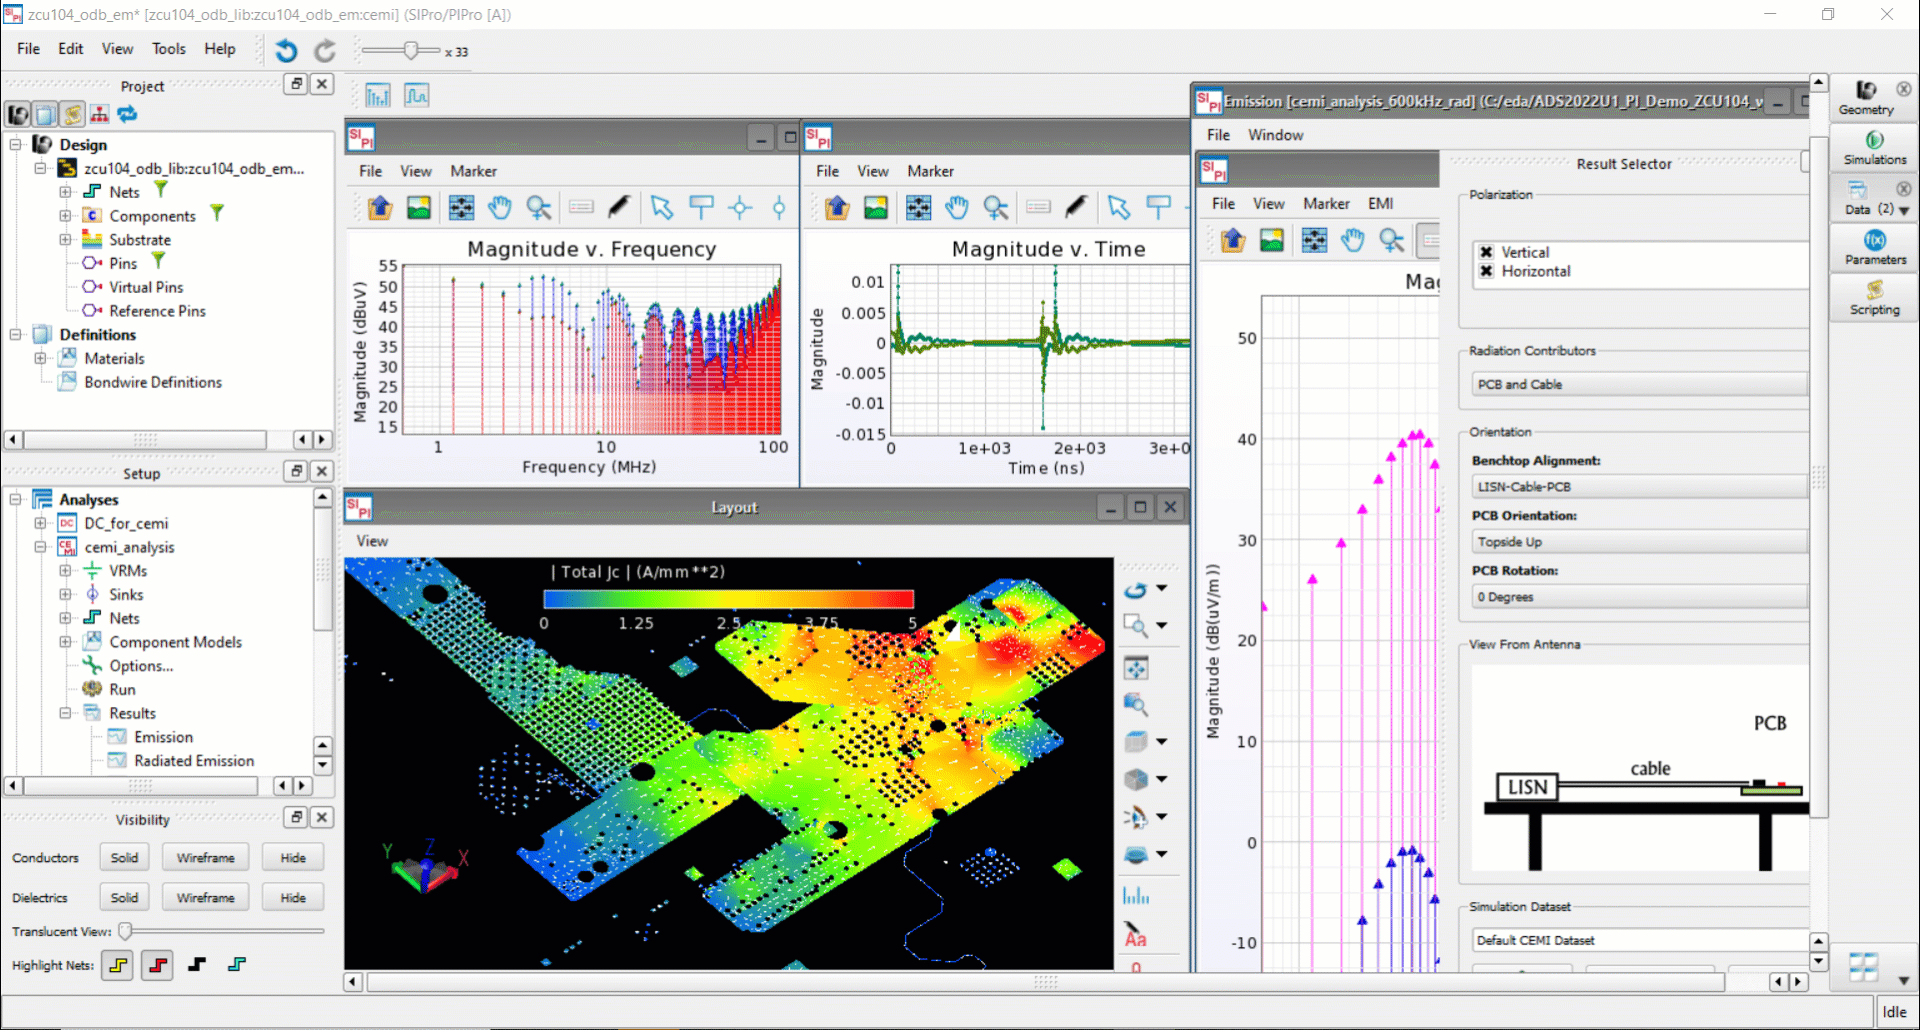Image resolution: width=1920 pixels, height=1030 pixels.
Task: Click the Redo arrow in the main toolbar
Action: (325, 51)
